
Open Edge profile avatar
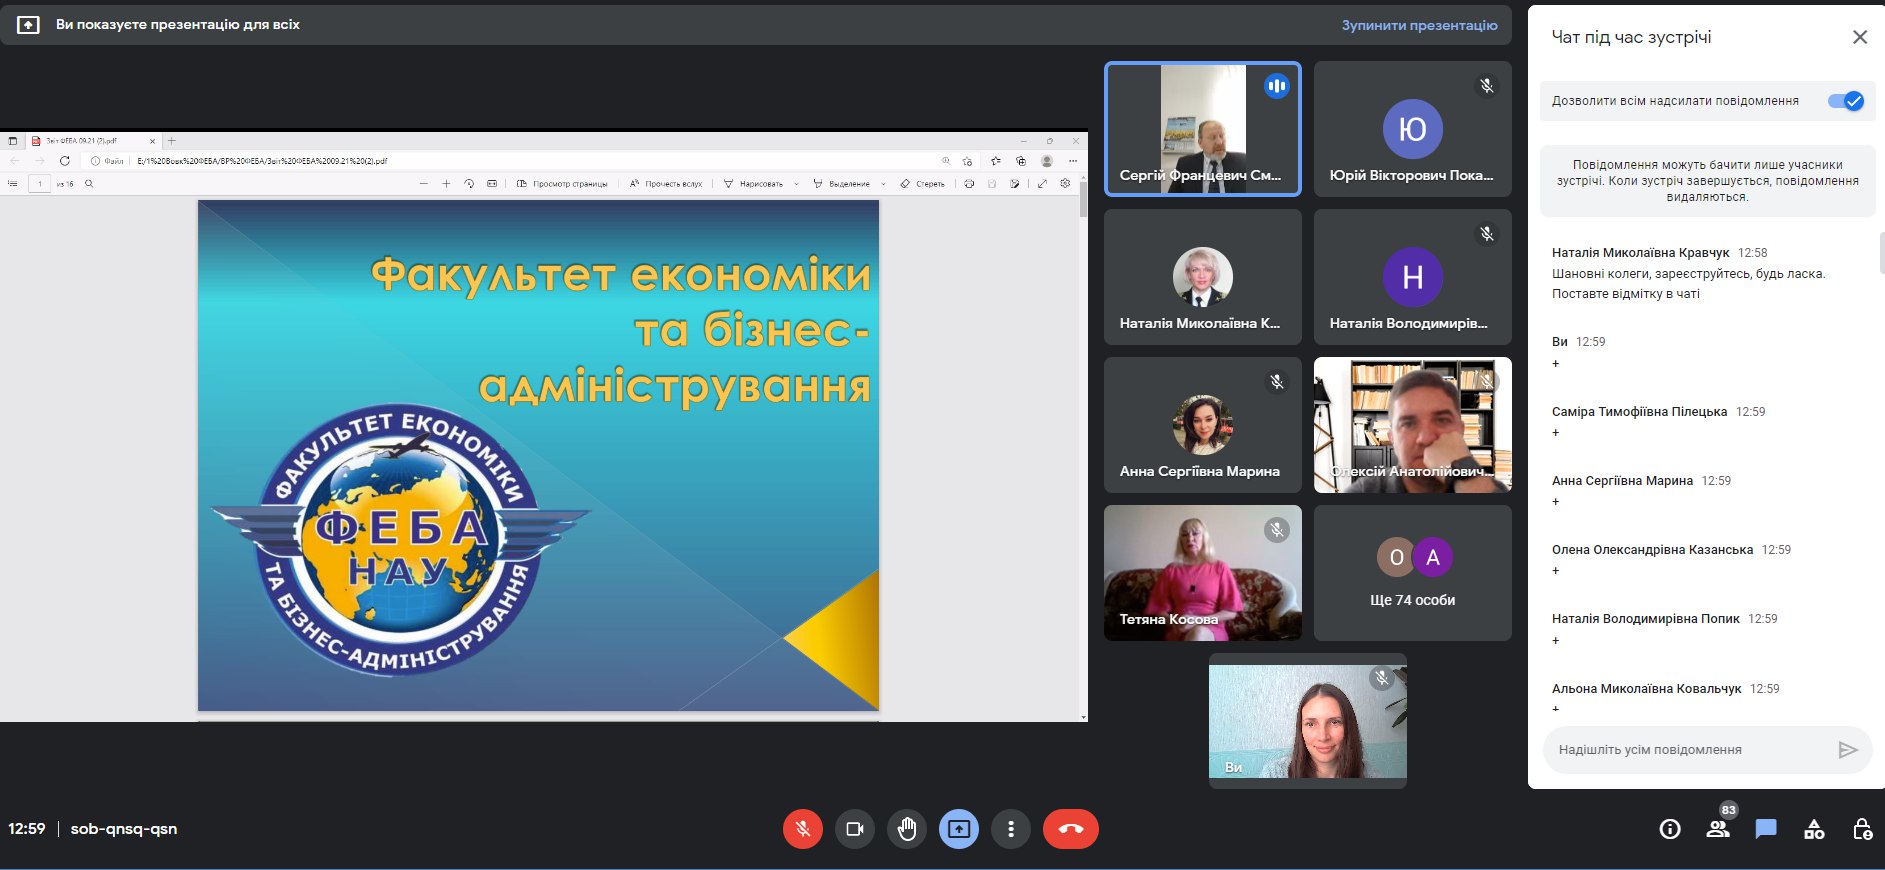[1047, 161]
